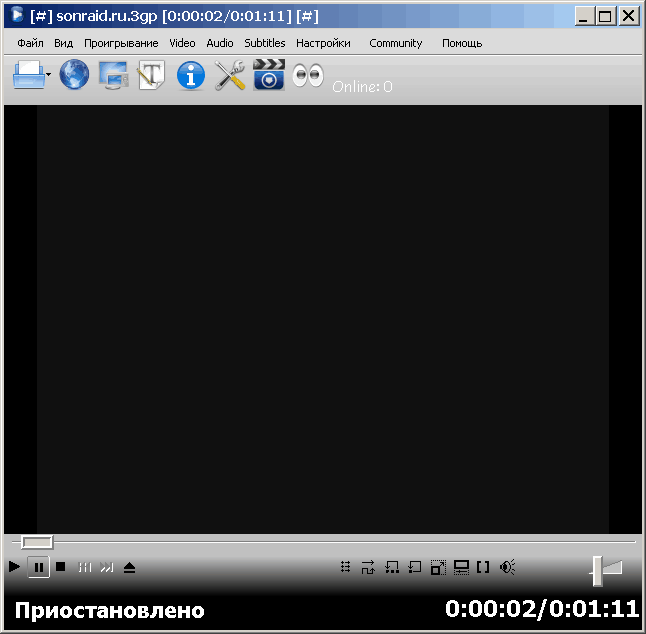Screen dimensions: 646x634
Task: Stop playback with the square Stop button
Action: pyautogui.click(x=61, y=567)
